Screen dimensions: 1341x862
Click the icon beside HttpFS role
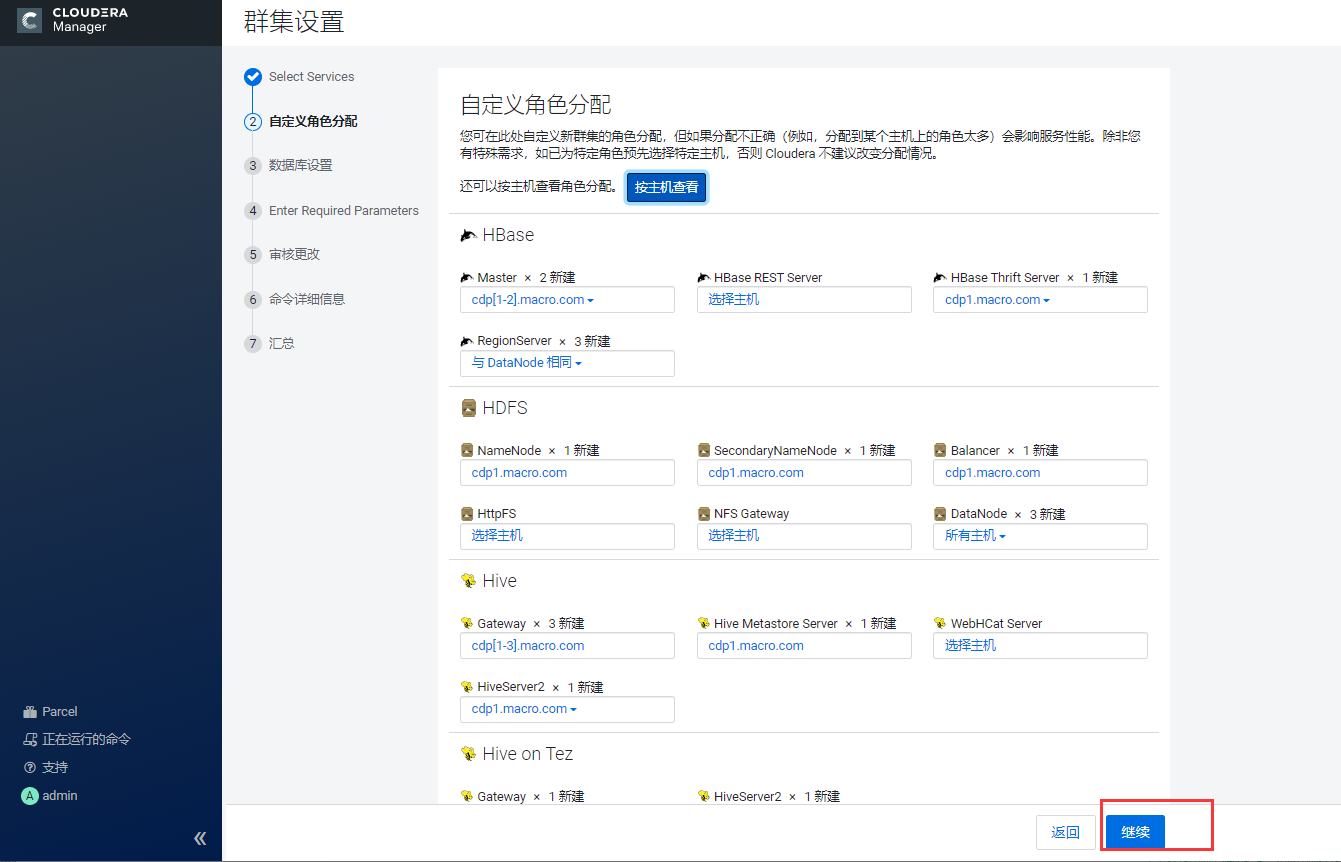coord(467,514)
